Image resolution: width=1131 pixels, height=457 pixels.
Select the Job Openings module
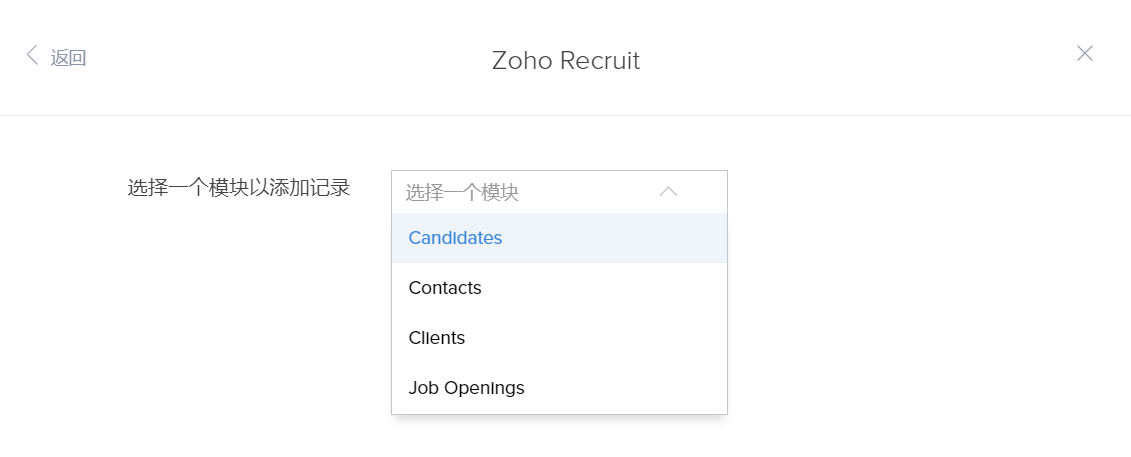tap(466, 388)
